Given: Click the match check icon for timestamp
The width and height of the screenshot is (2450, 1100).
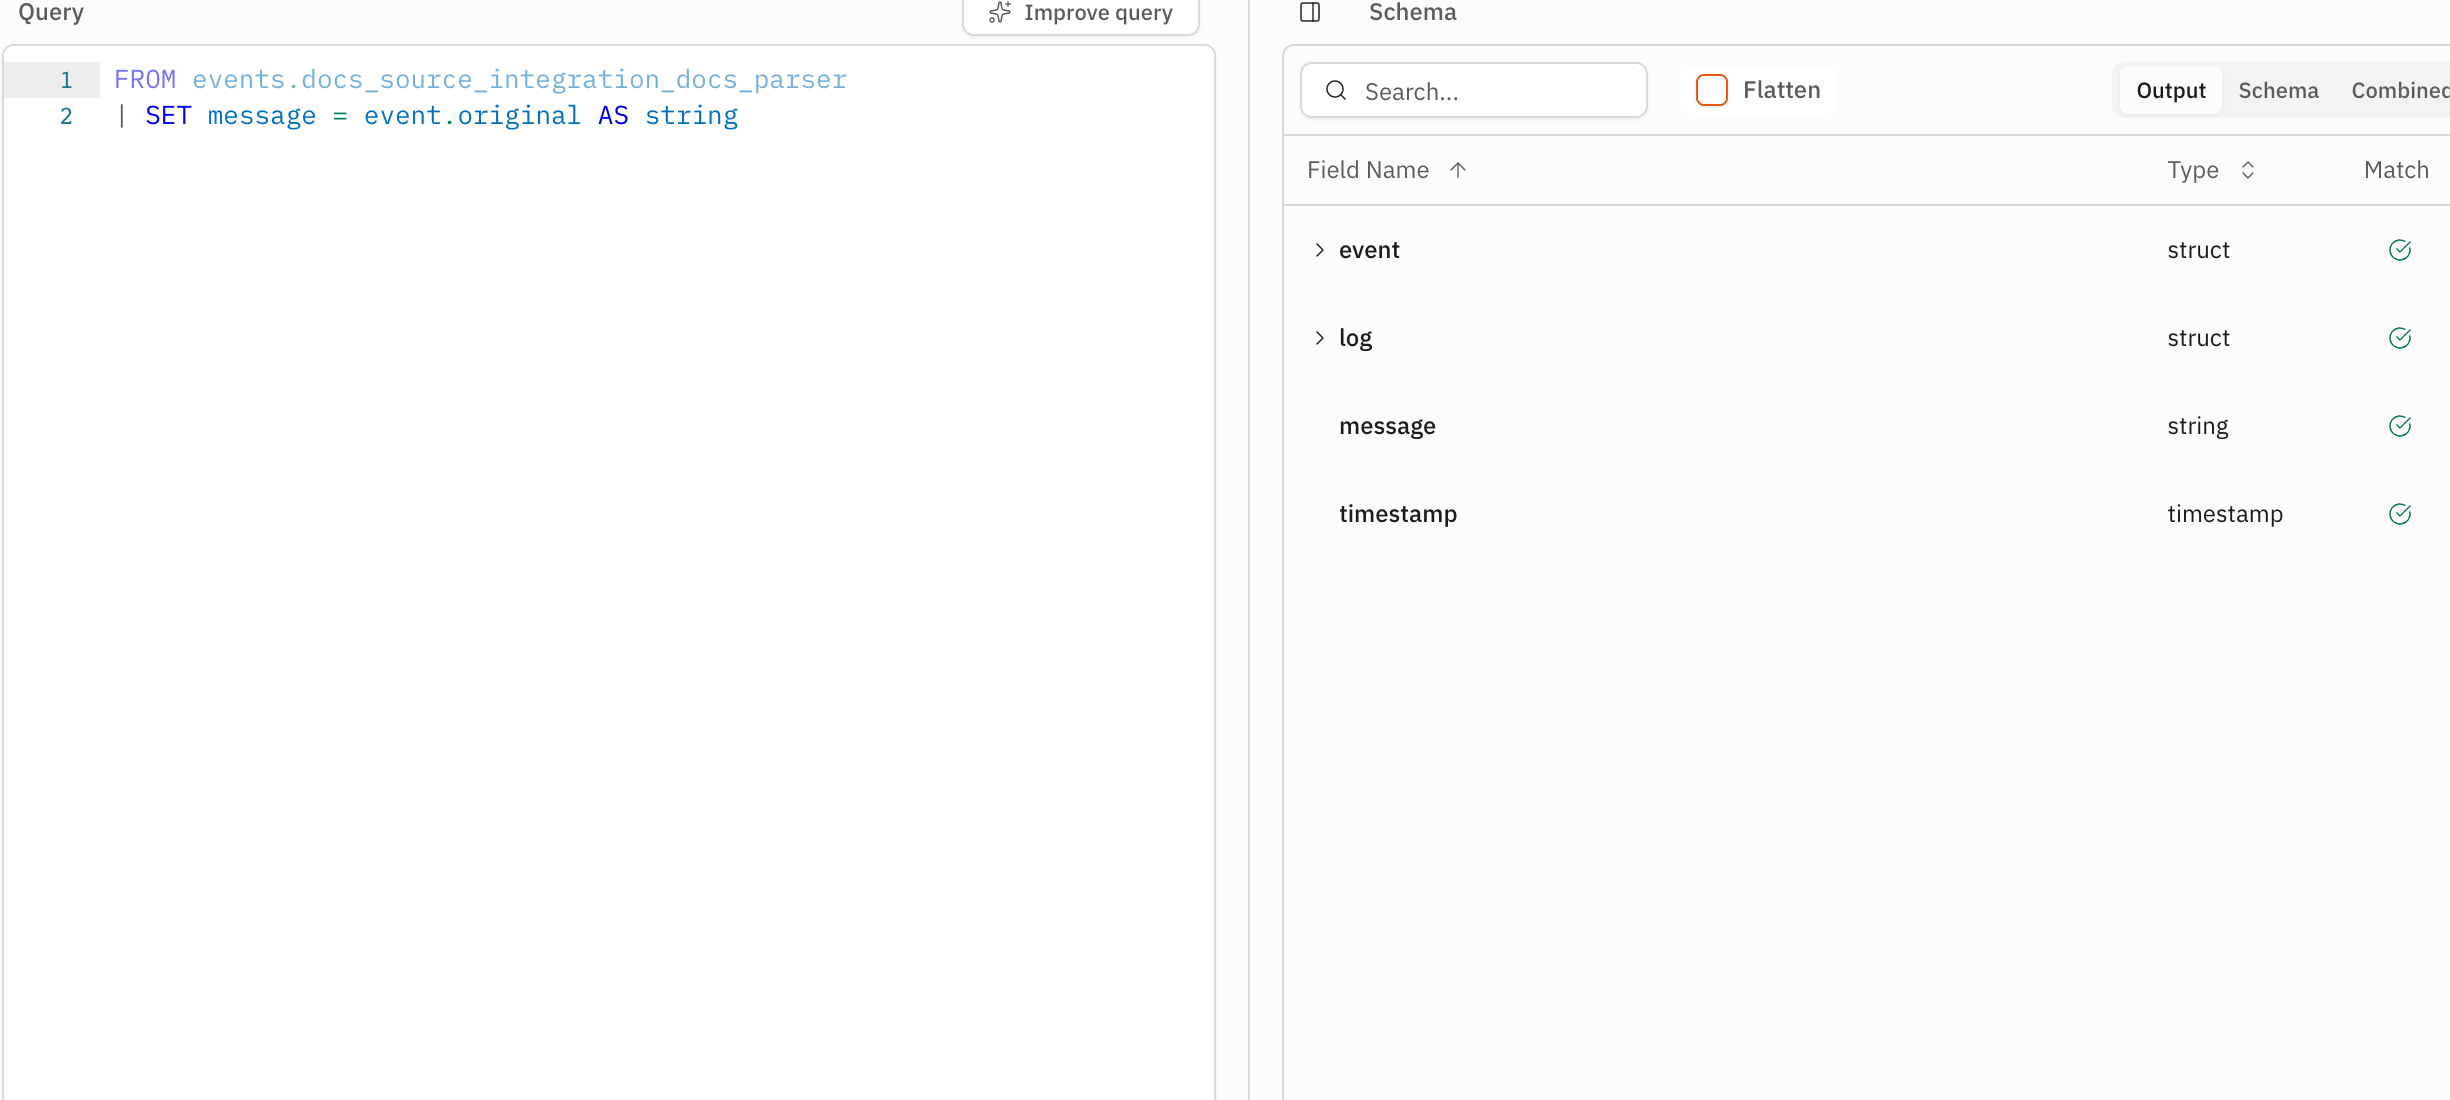Looking at the screenshot, I should coord(2399,514).
